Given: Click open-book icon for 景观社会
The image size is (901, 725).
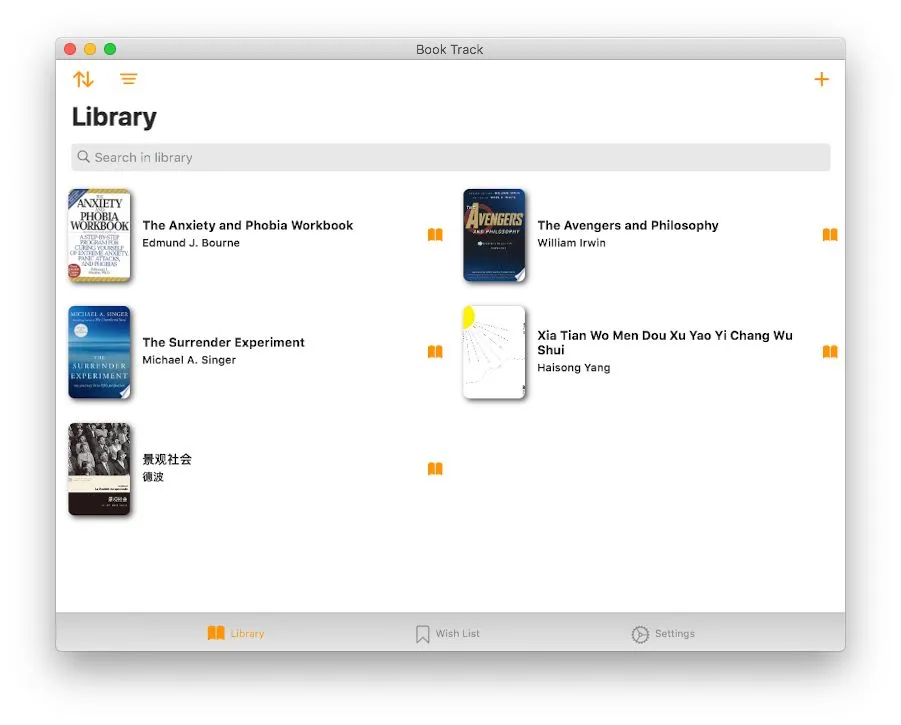Looking at the screenshot, I should pos(435,469).
